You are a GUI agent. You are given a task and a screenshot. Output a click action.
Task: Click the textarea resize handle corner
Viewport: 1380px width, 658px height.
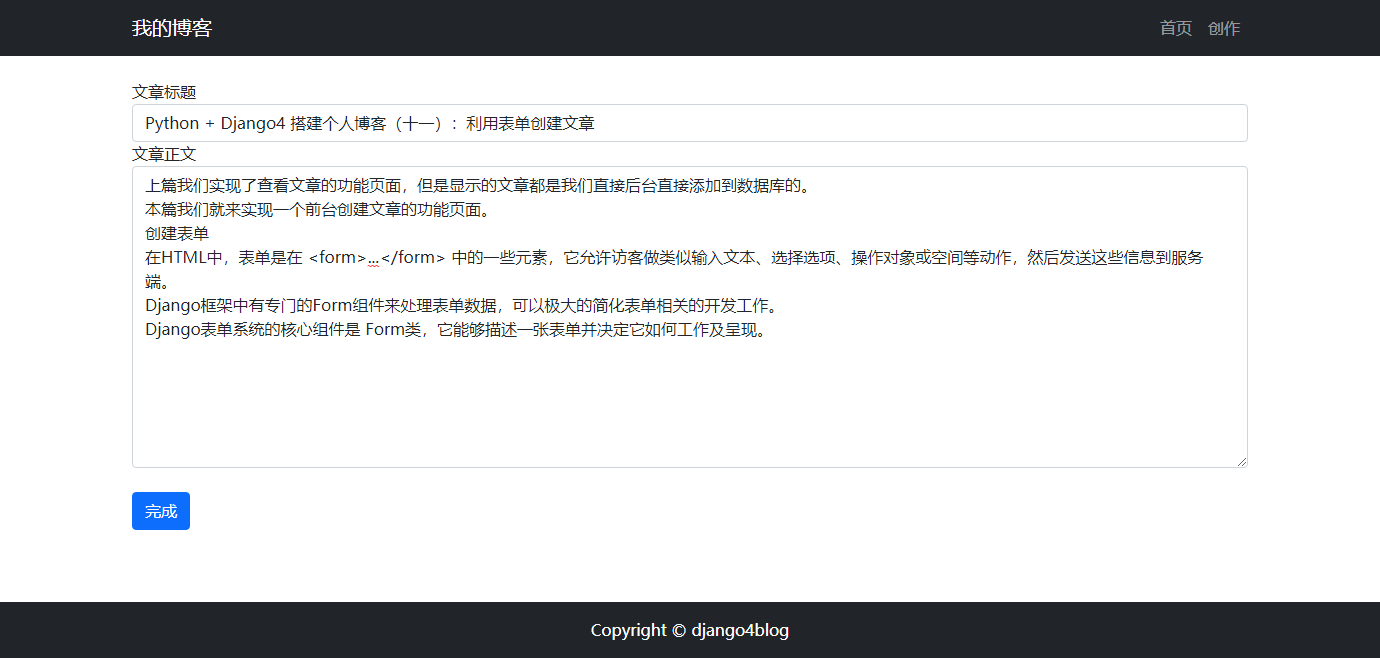1241,461
